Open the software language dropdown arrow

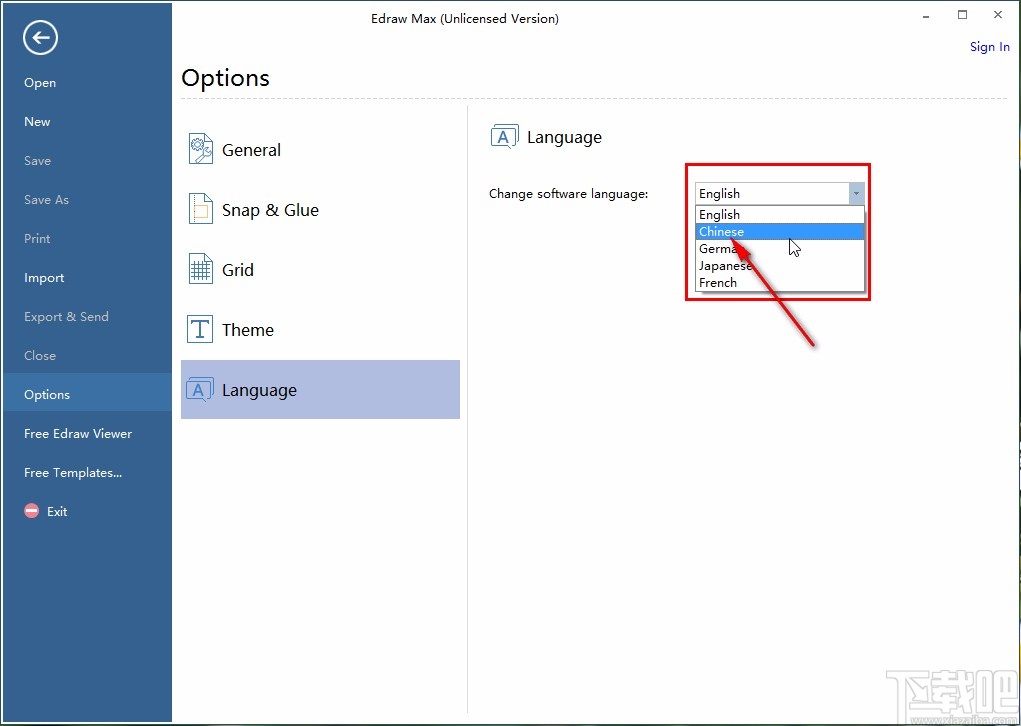[856, 193]
